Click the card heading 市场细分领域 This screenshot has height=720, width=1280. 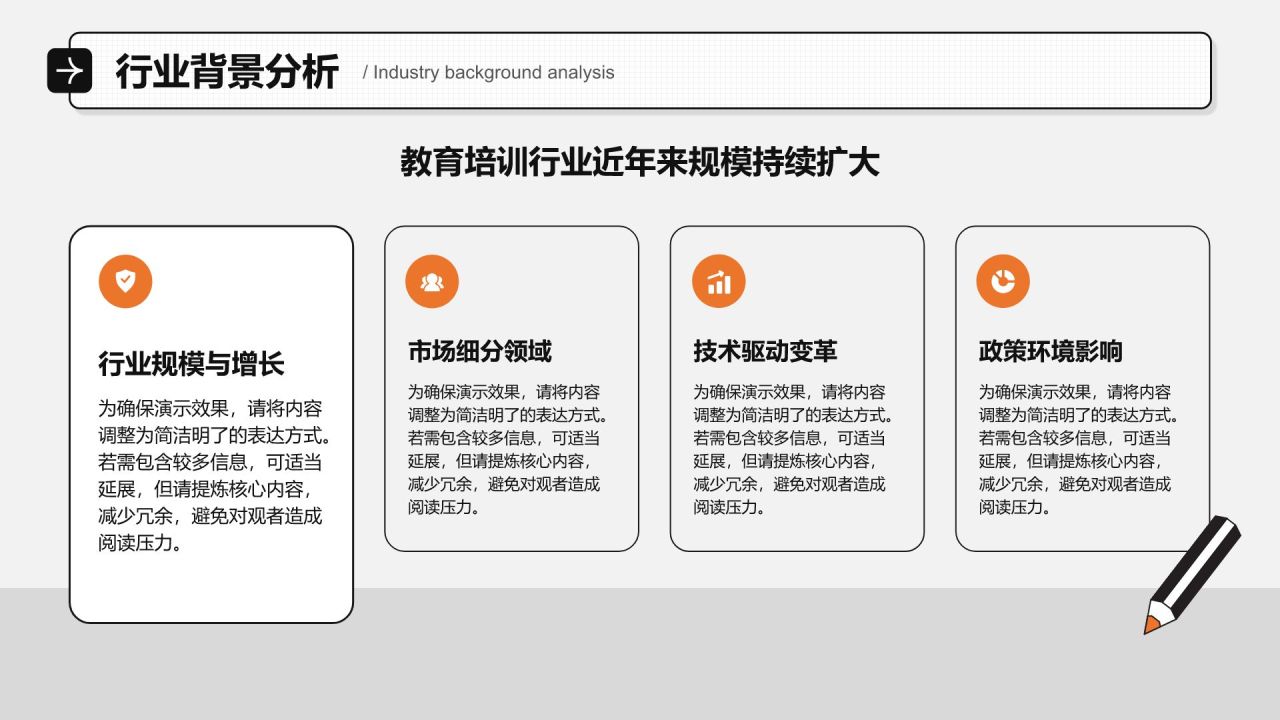click(480, 351)
